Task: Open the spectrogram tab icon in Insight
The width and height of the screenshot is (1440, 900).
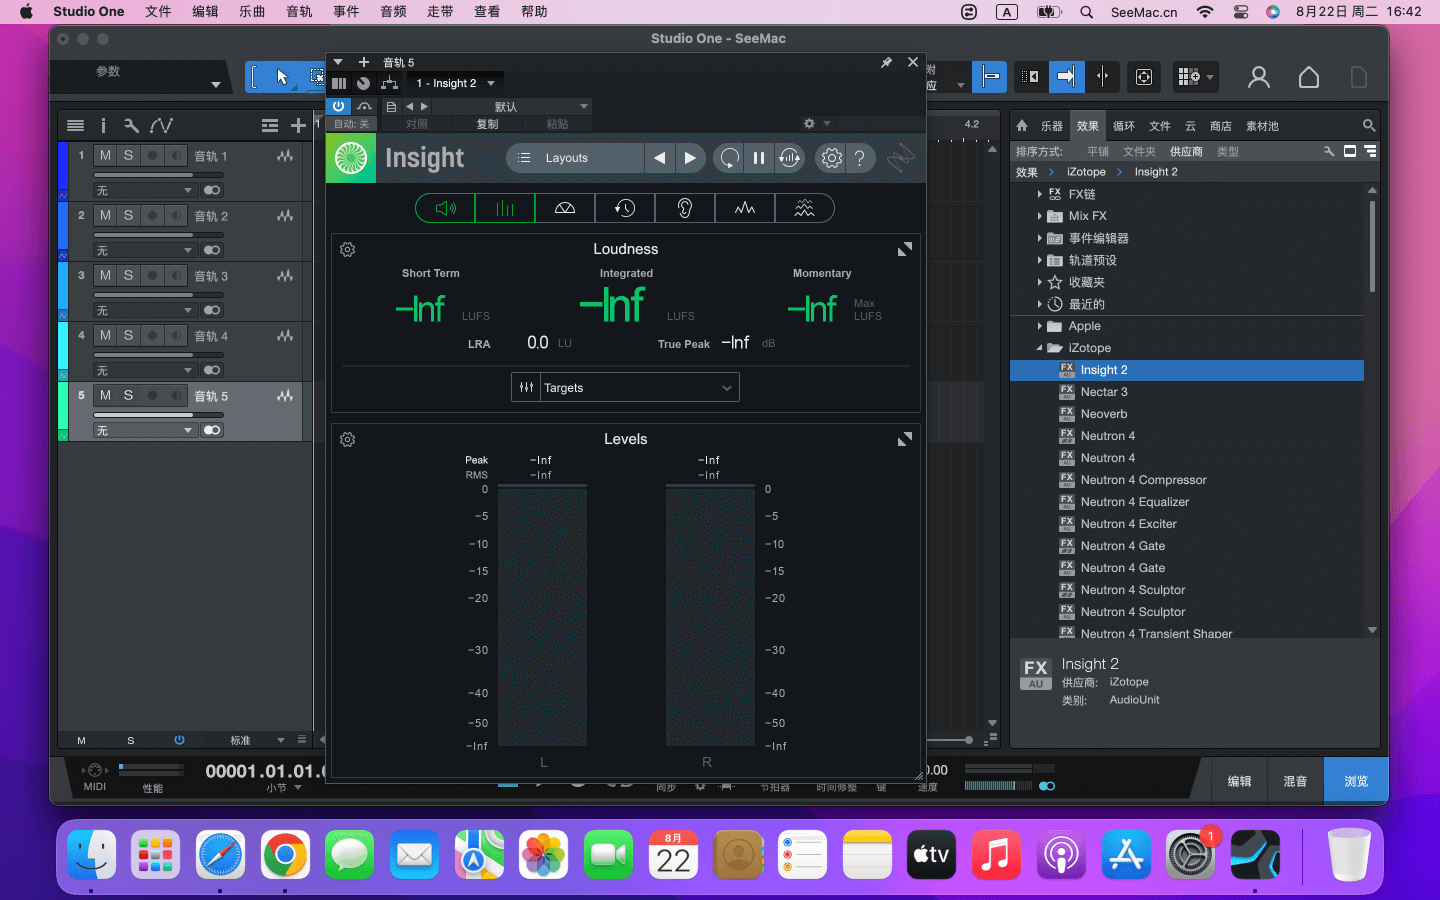Action: (x=804, y=208)
